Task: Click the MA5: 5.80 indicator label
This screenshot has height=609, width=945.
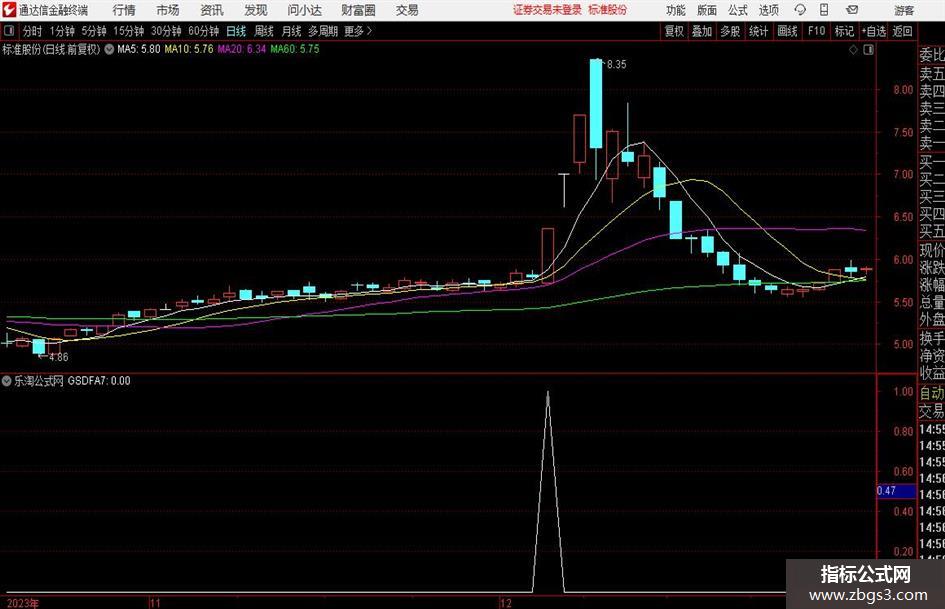Action: click(139, 49)
